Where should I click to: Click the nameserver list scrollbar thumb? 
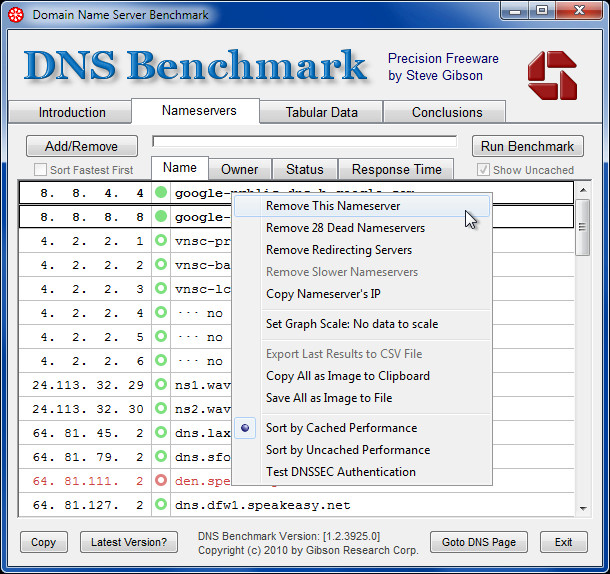coord(582,228)
